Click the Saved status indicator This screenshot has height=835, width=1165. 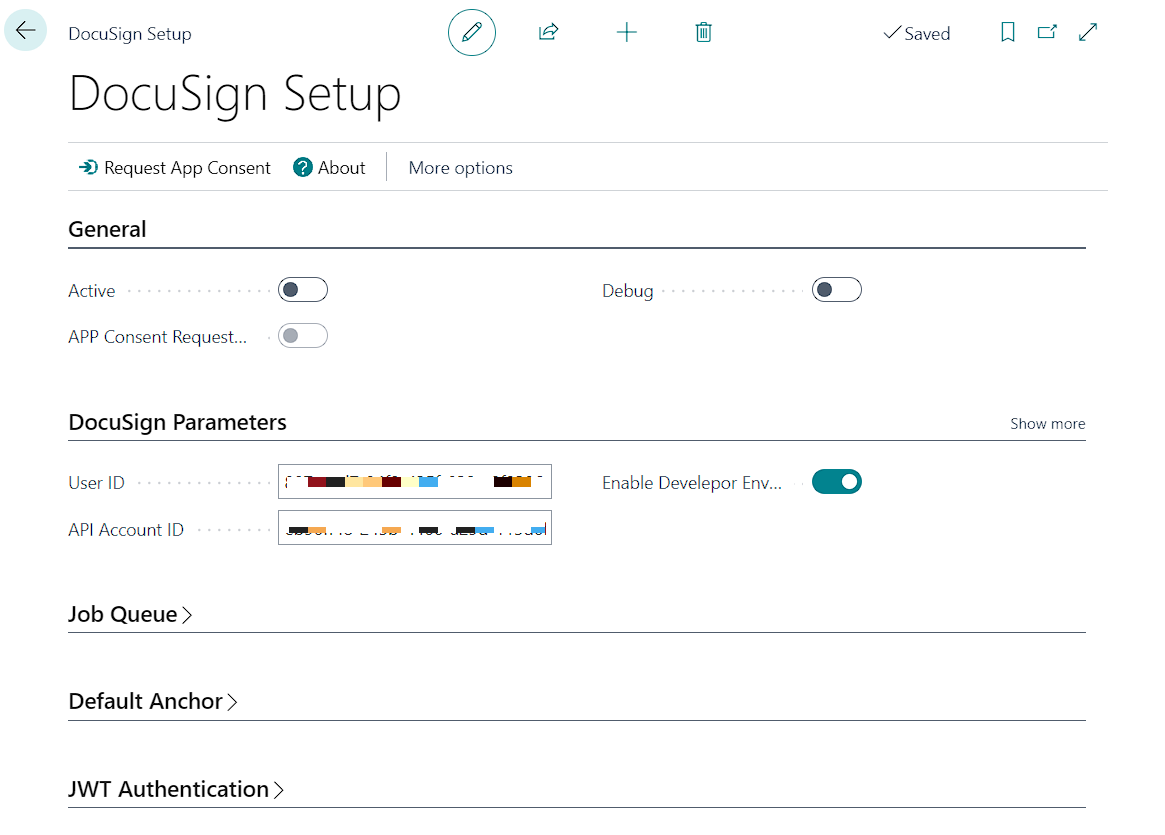917,33
